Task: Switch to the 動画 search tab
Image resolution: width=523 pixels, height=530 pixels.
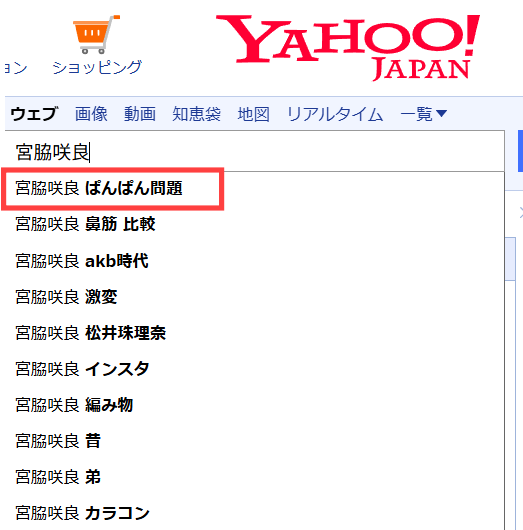Action: [140, 114]
